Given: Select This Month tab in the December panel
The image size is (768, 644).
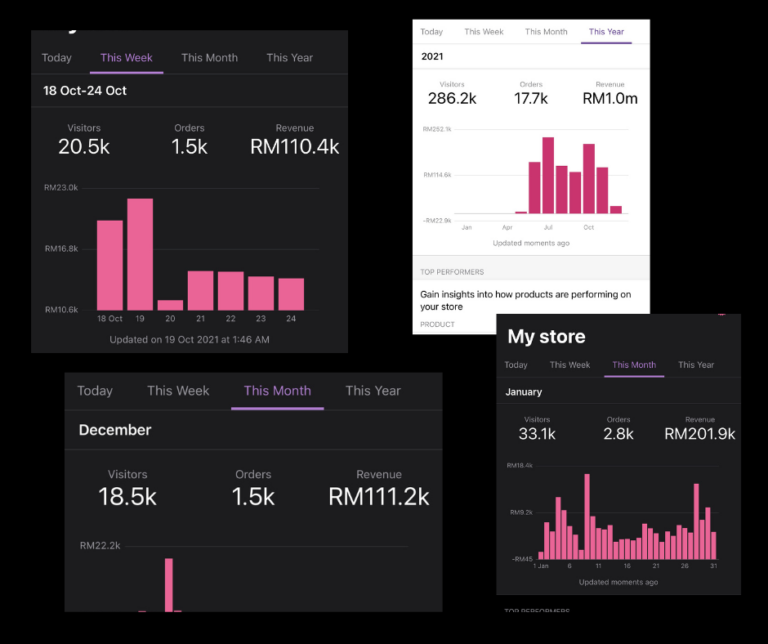Looking at the screenshot, I should tap(277, 391).
